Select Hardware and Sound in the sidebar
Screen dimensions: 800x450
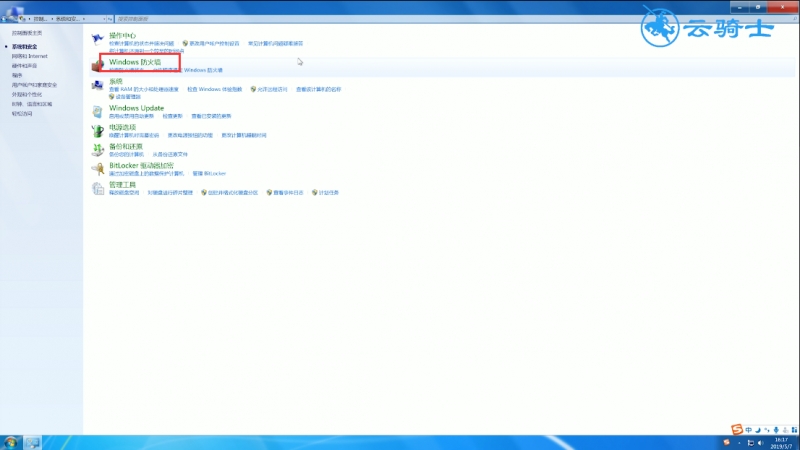point(24,66)
